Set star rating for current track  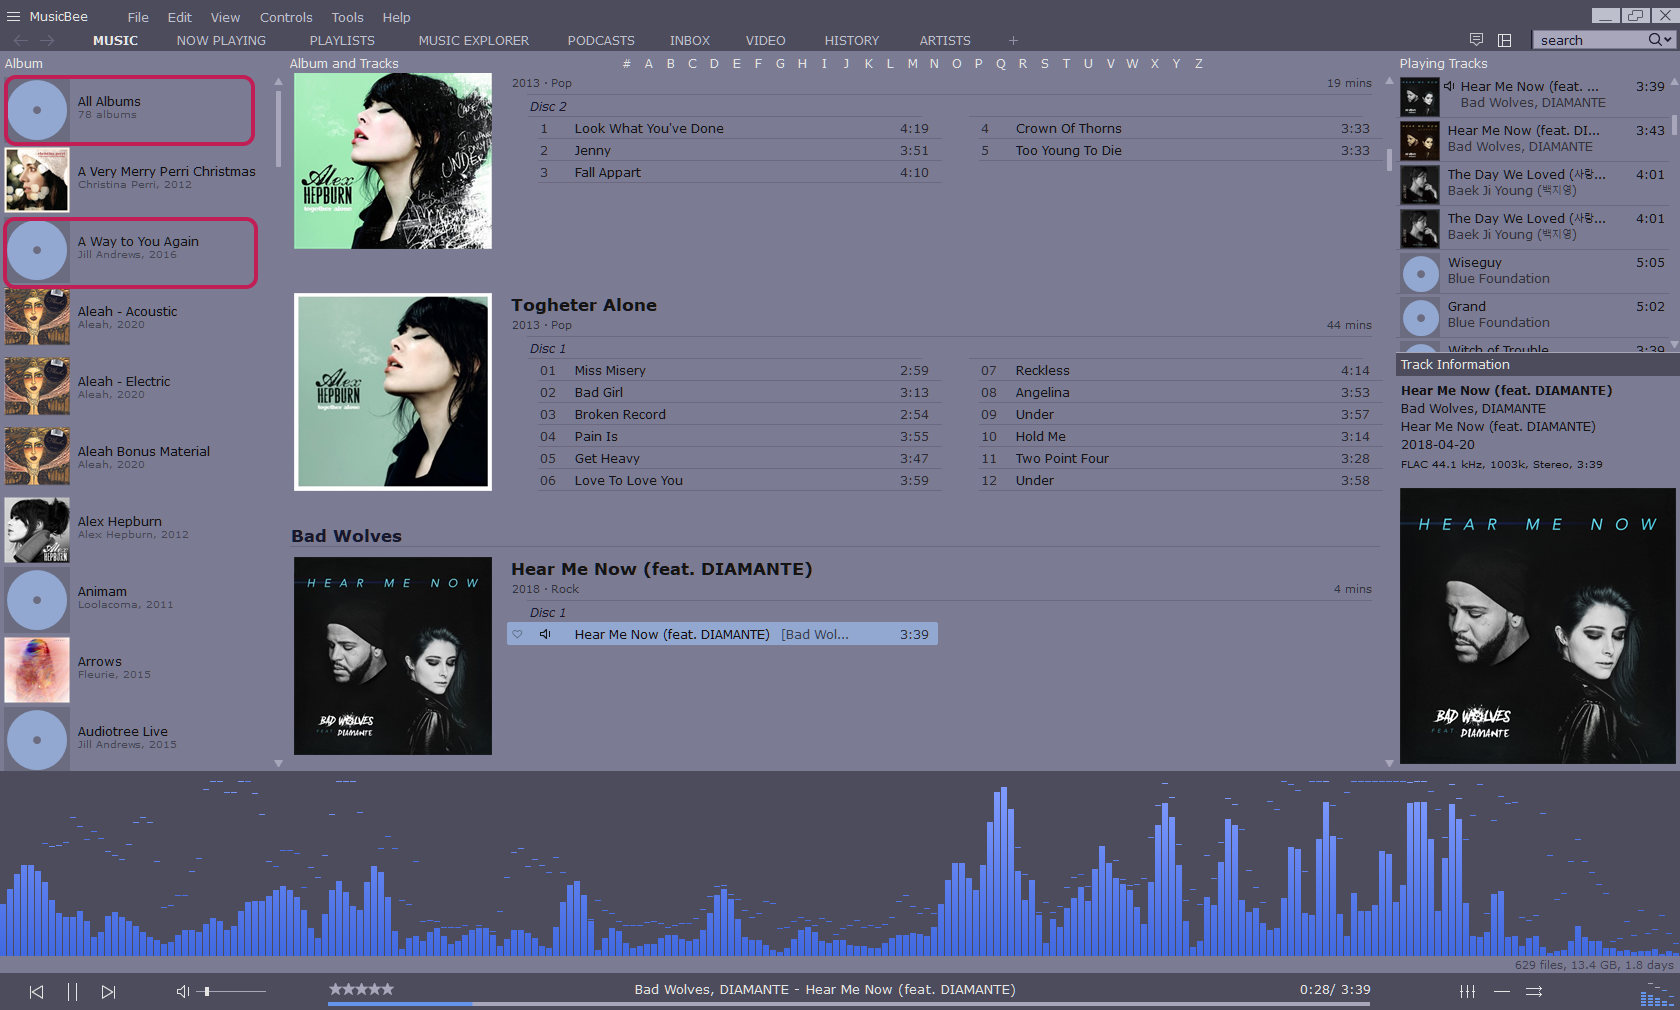(361, 989)
